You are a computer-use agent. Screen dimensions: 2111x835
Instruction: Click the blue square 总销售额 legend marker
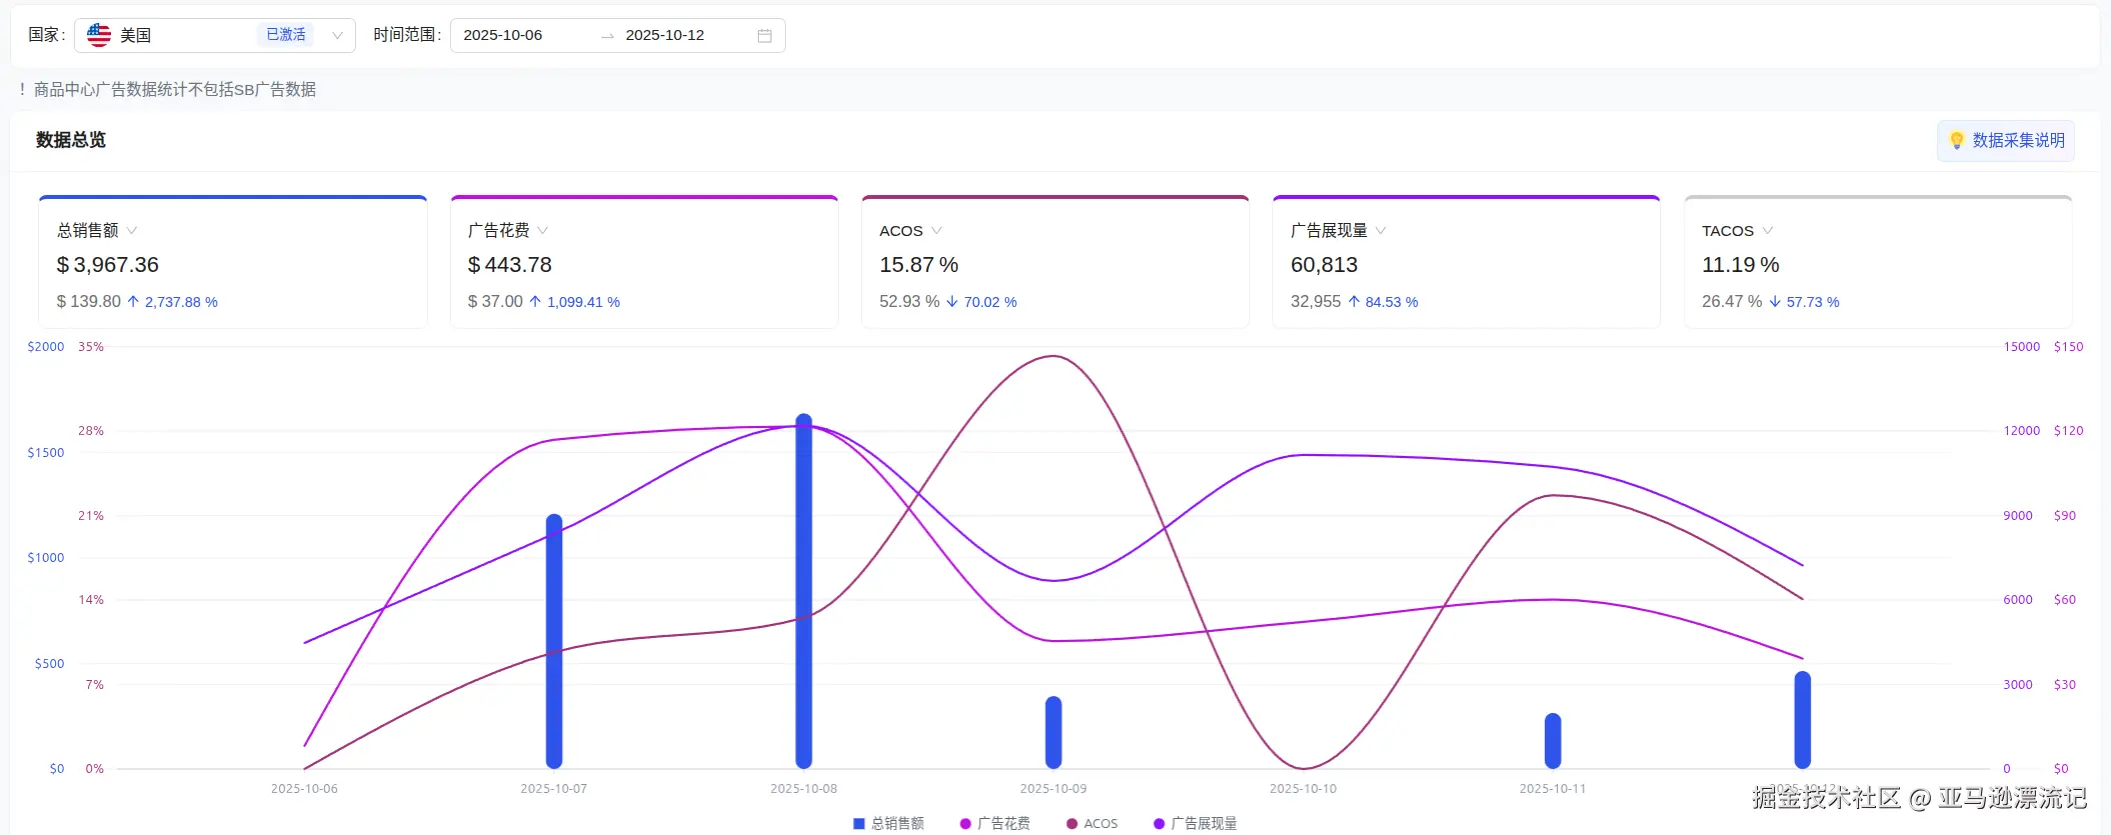pos(858,823)
